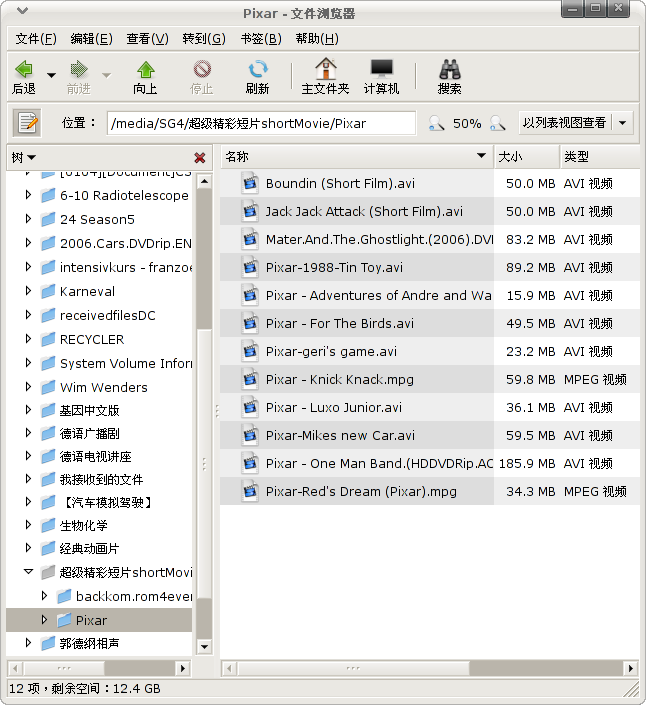Expand the backkom.rom4ever tree folder

pyautogui.click(x=44, y=596)
